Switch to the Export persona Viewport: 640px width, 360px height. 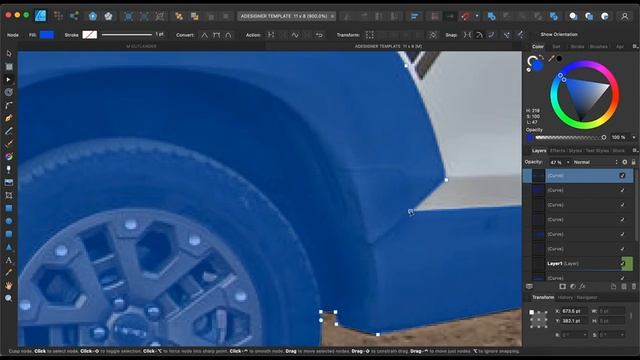tap(74, 16)
